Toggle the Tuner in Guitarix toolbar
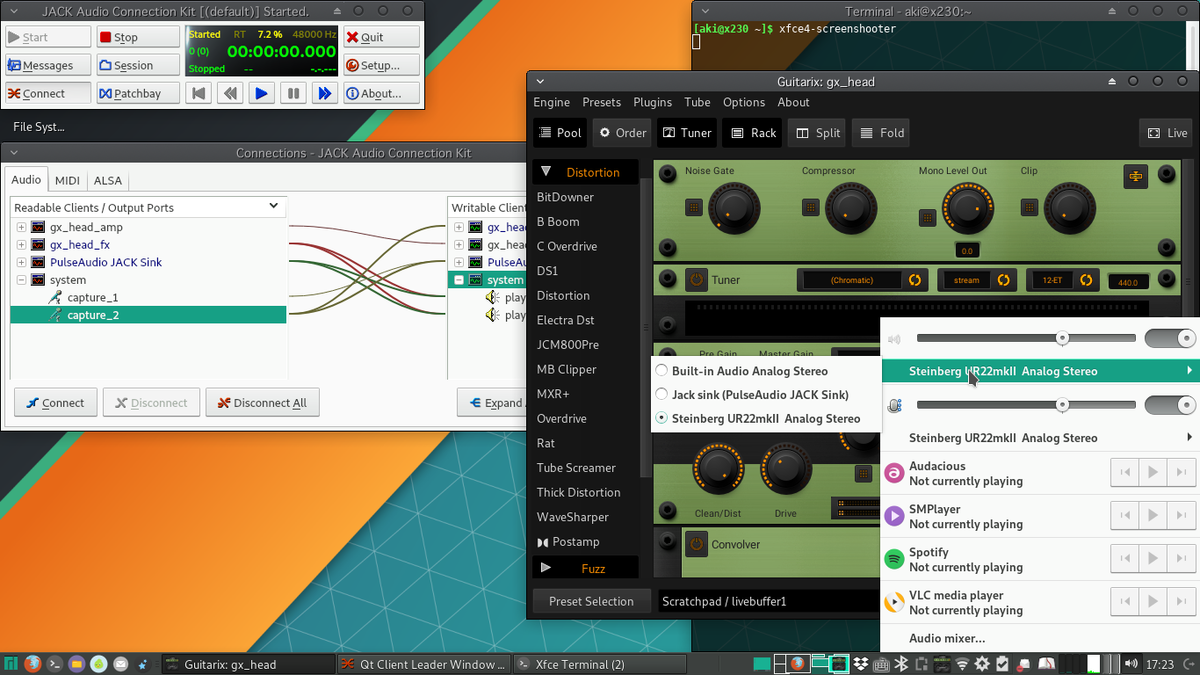1200x675 pixels. click(x=687, y=132)
